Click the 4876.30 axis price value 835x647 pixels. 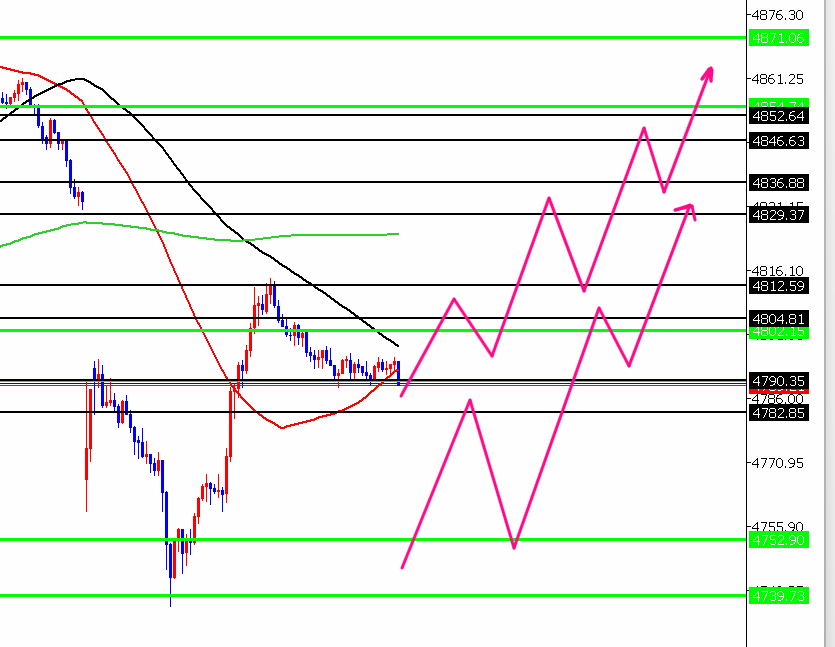tap(777, 15)
